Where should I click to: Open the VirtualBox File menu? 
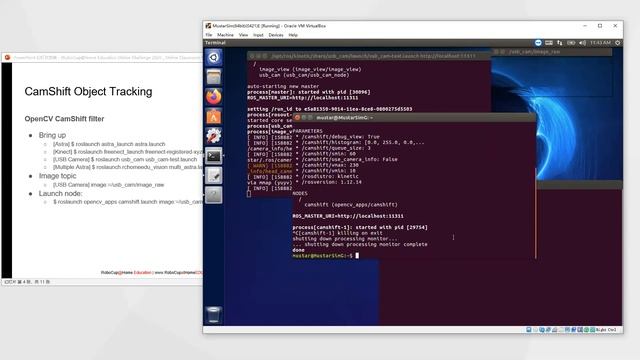(x=209, y=35)
